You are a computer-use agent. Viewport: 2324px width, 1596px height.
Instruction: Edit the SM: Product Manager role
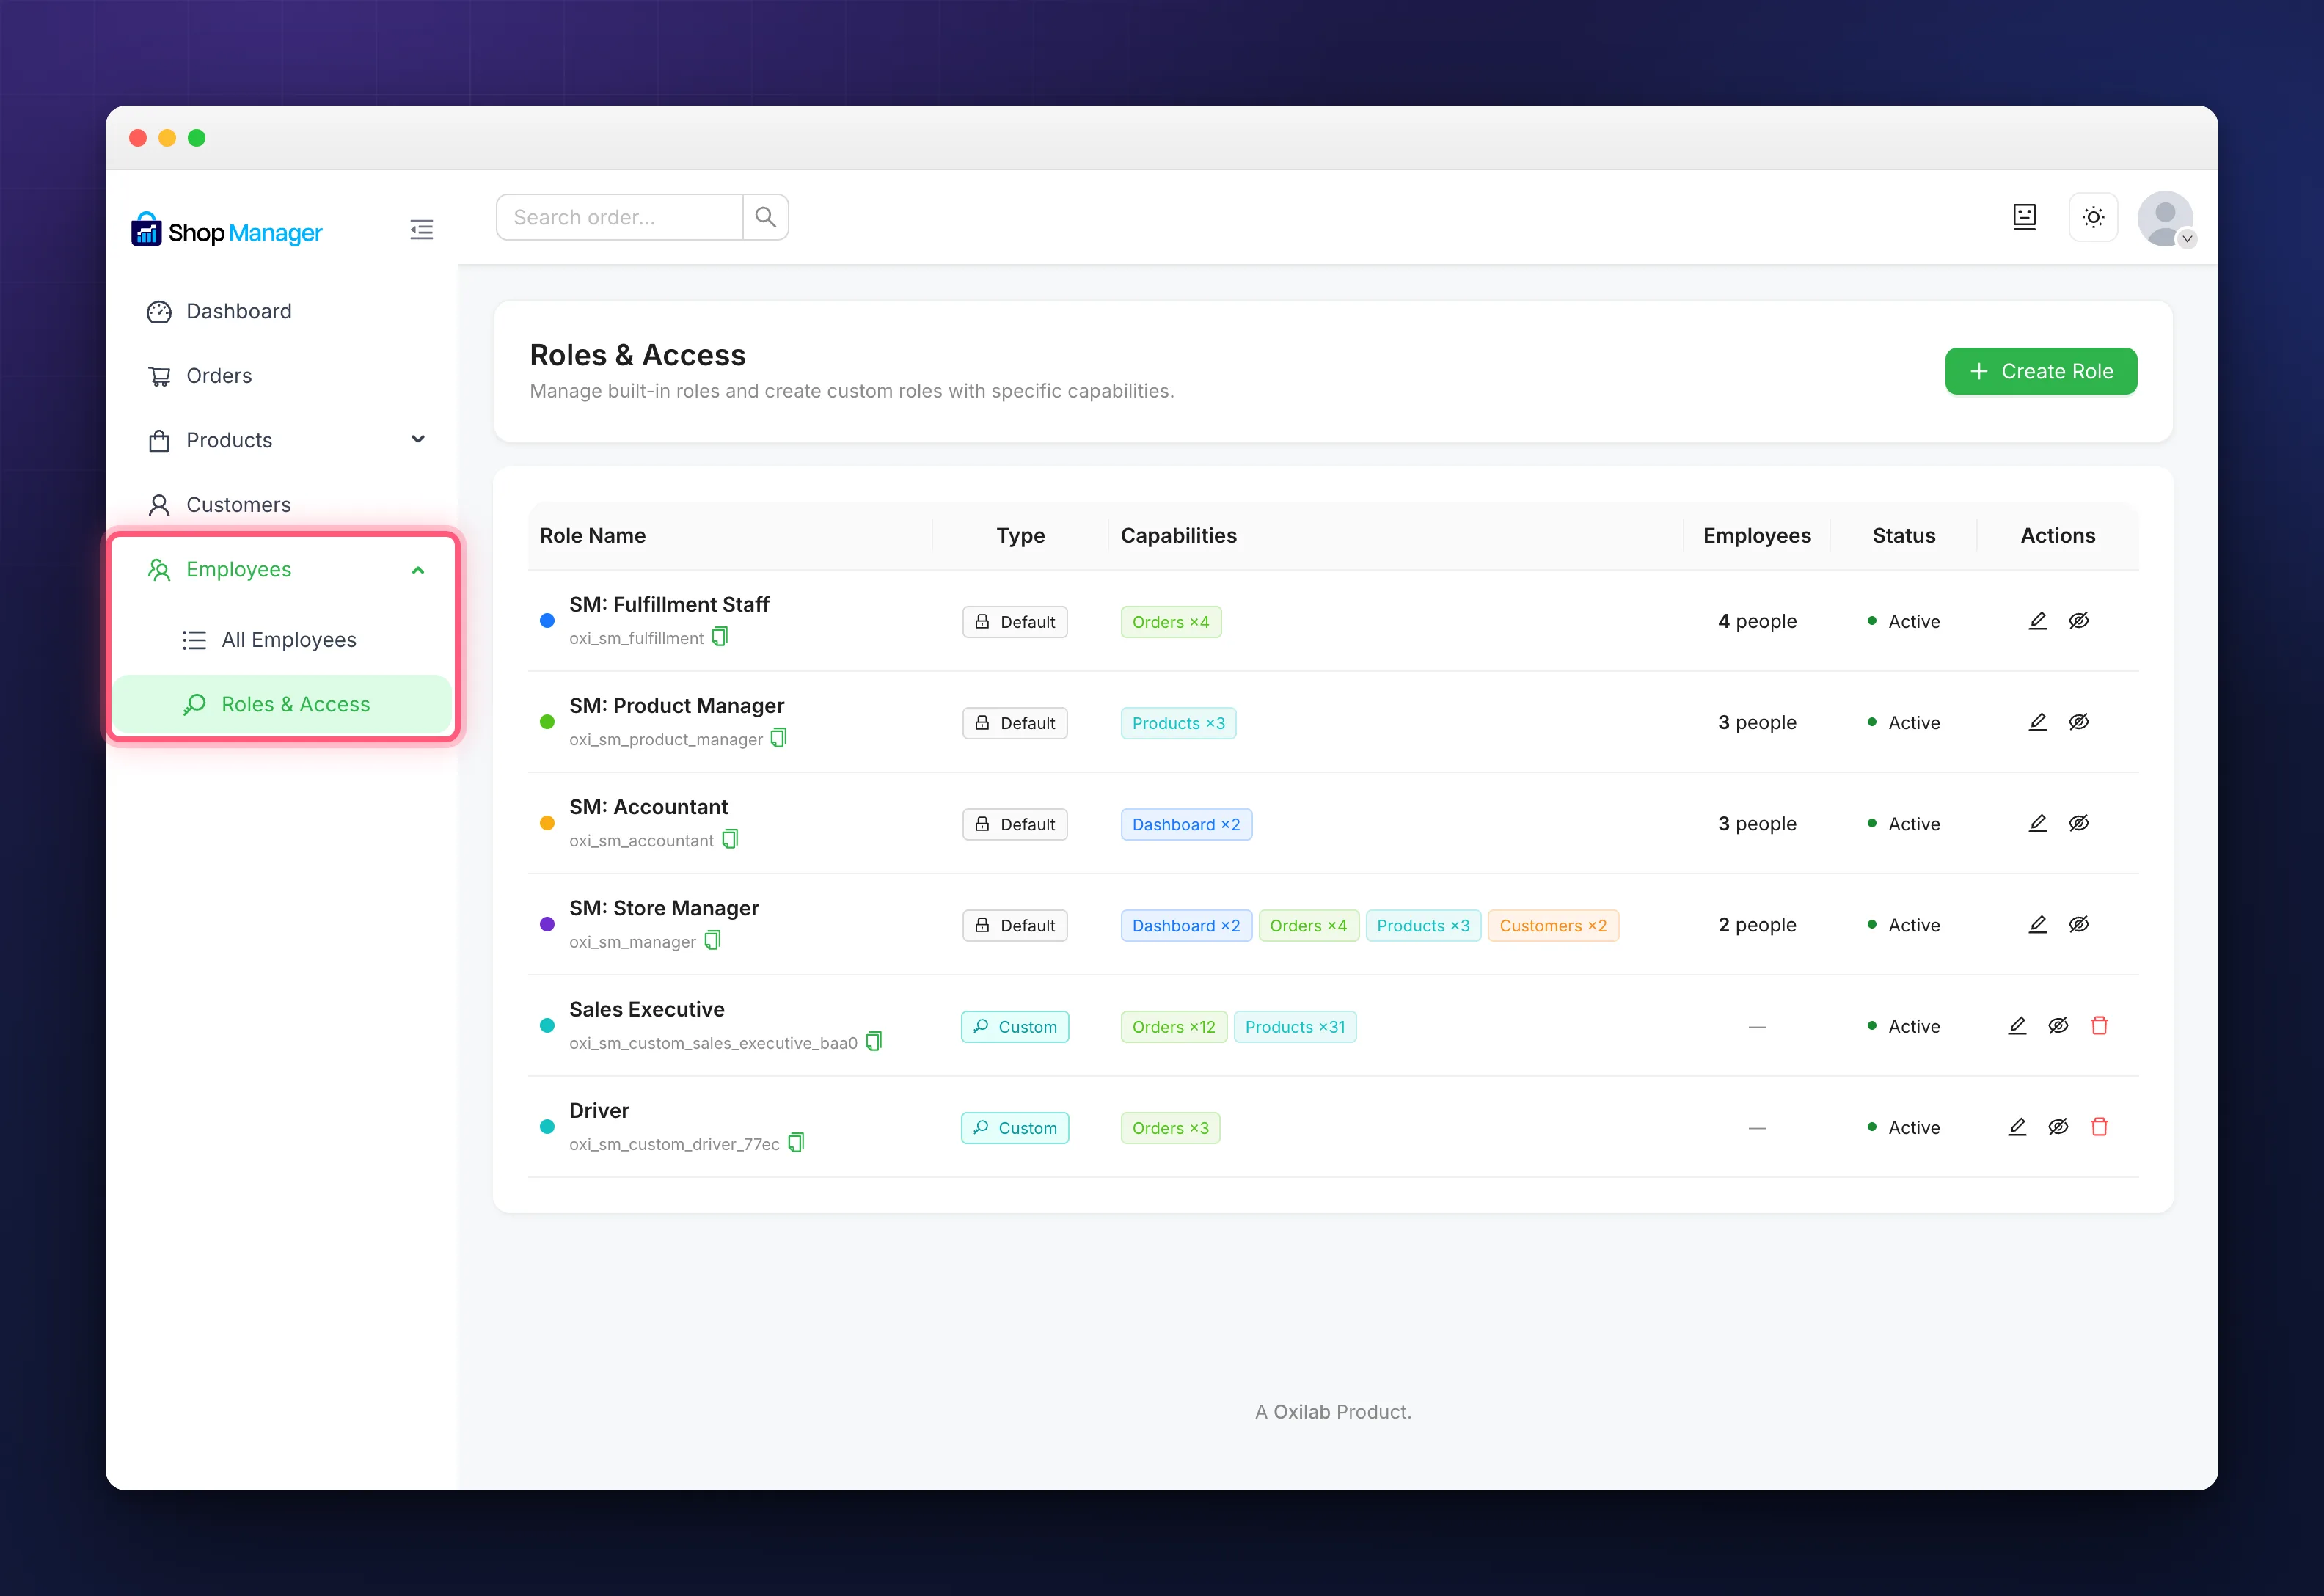2037,722
